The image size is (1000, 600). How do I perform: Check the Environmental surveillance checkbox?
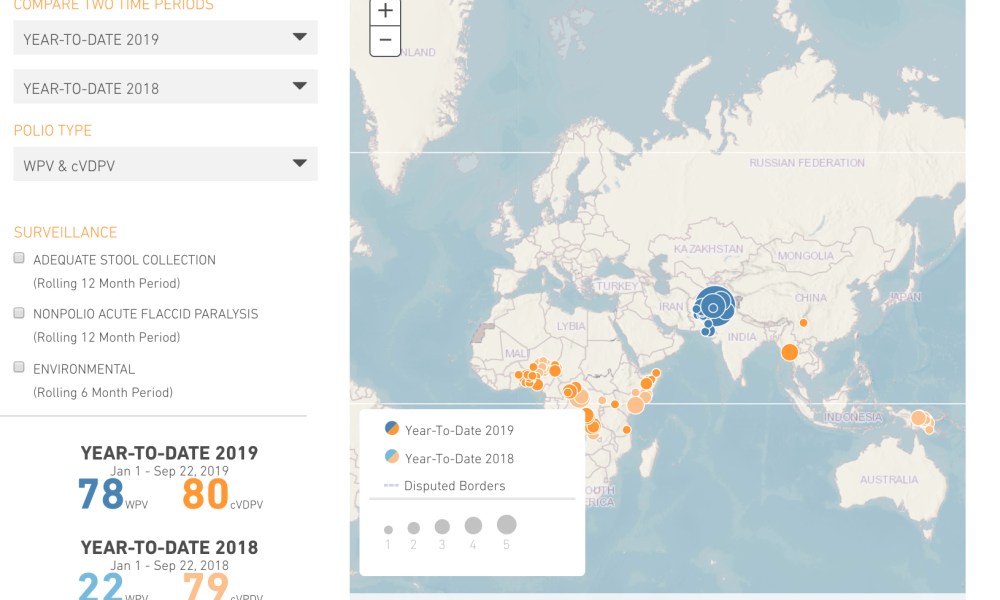tap(19, 367)
